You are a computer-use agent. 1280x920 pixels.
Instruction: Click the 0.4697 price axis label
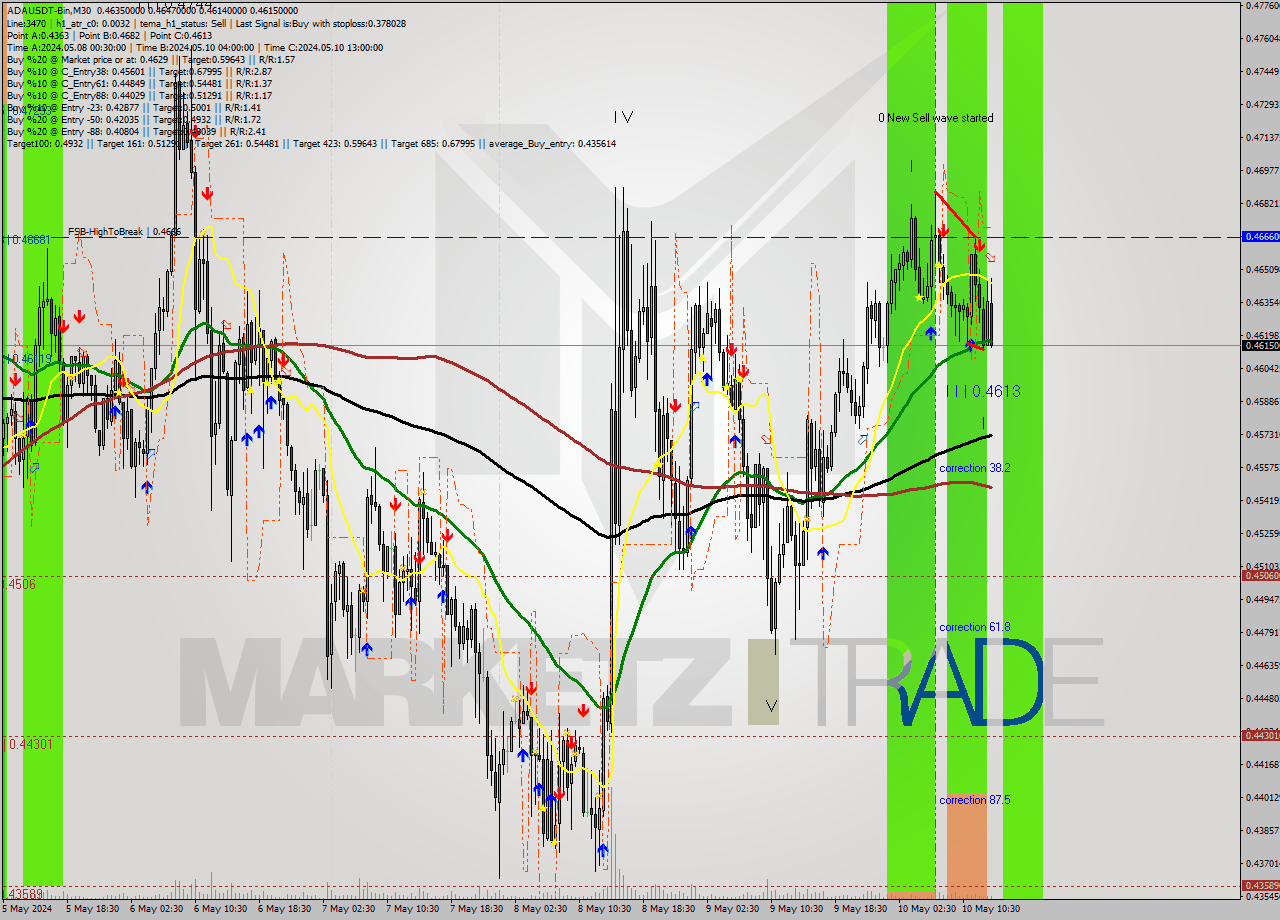1262,170
